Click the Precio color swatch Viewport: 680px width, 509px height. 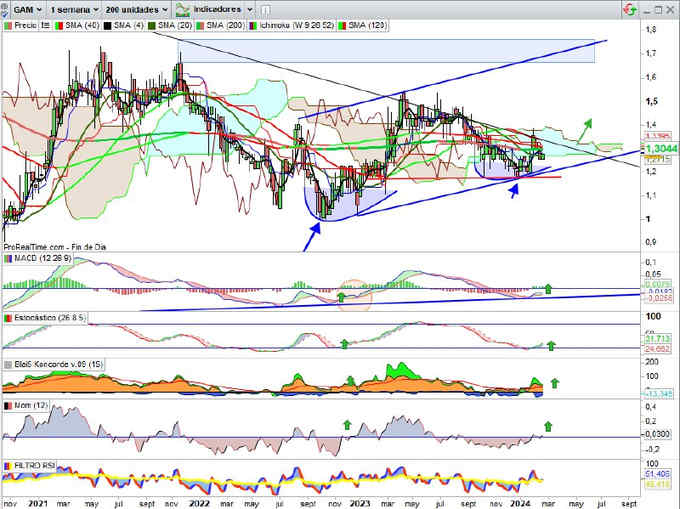click(8, 26)
